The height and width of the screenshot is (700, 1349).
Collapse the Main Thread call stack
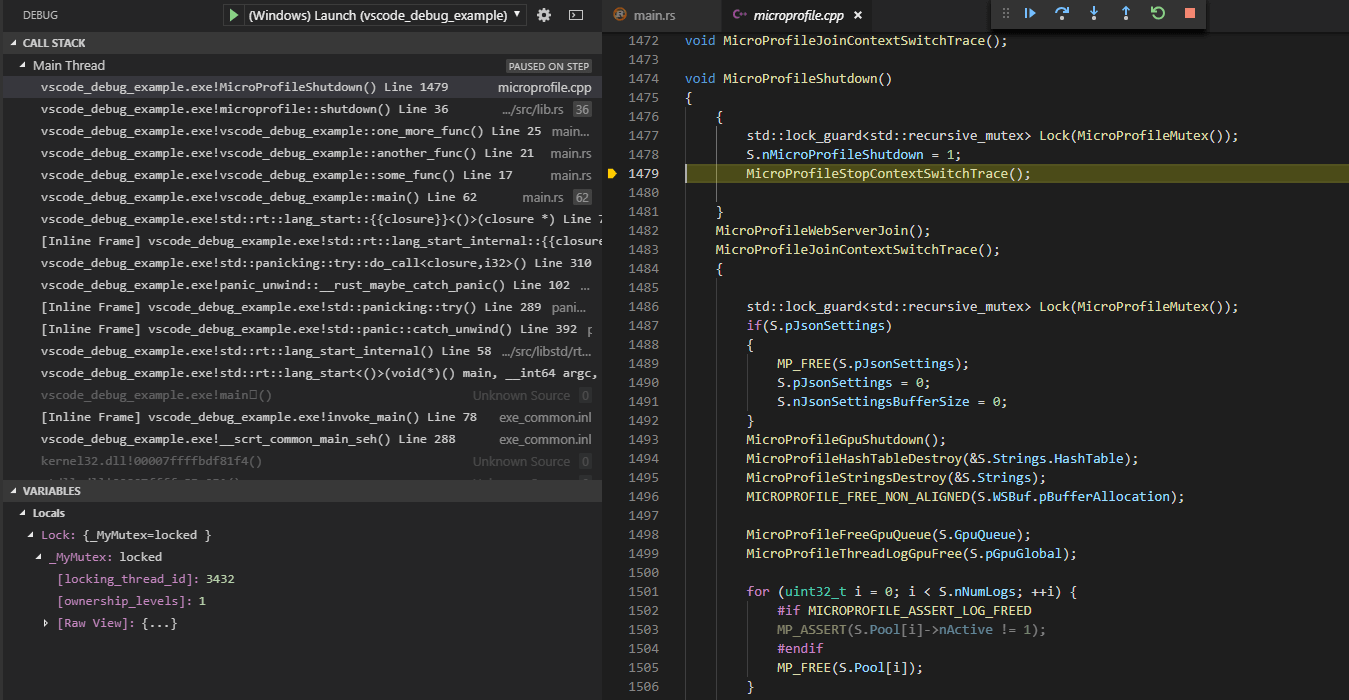(x=20, y=64)
